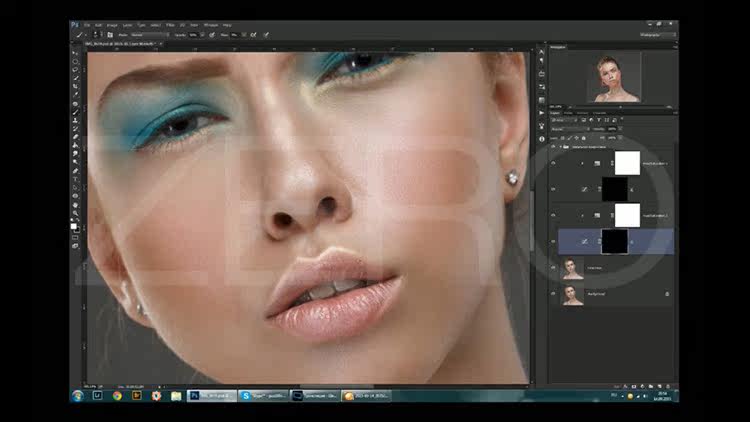Select the Crop tool
The height and width of the screenshot is (422, 750).
[x=75, y=87]
